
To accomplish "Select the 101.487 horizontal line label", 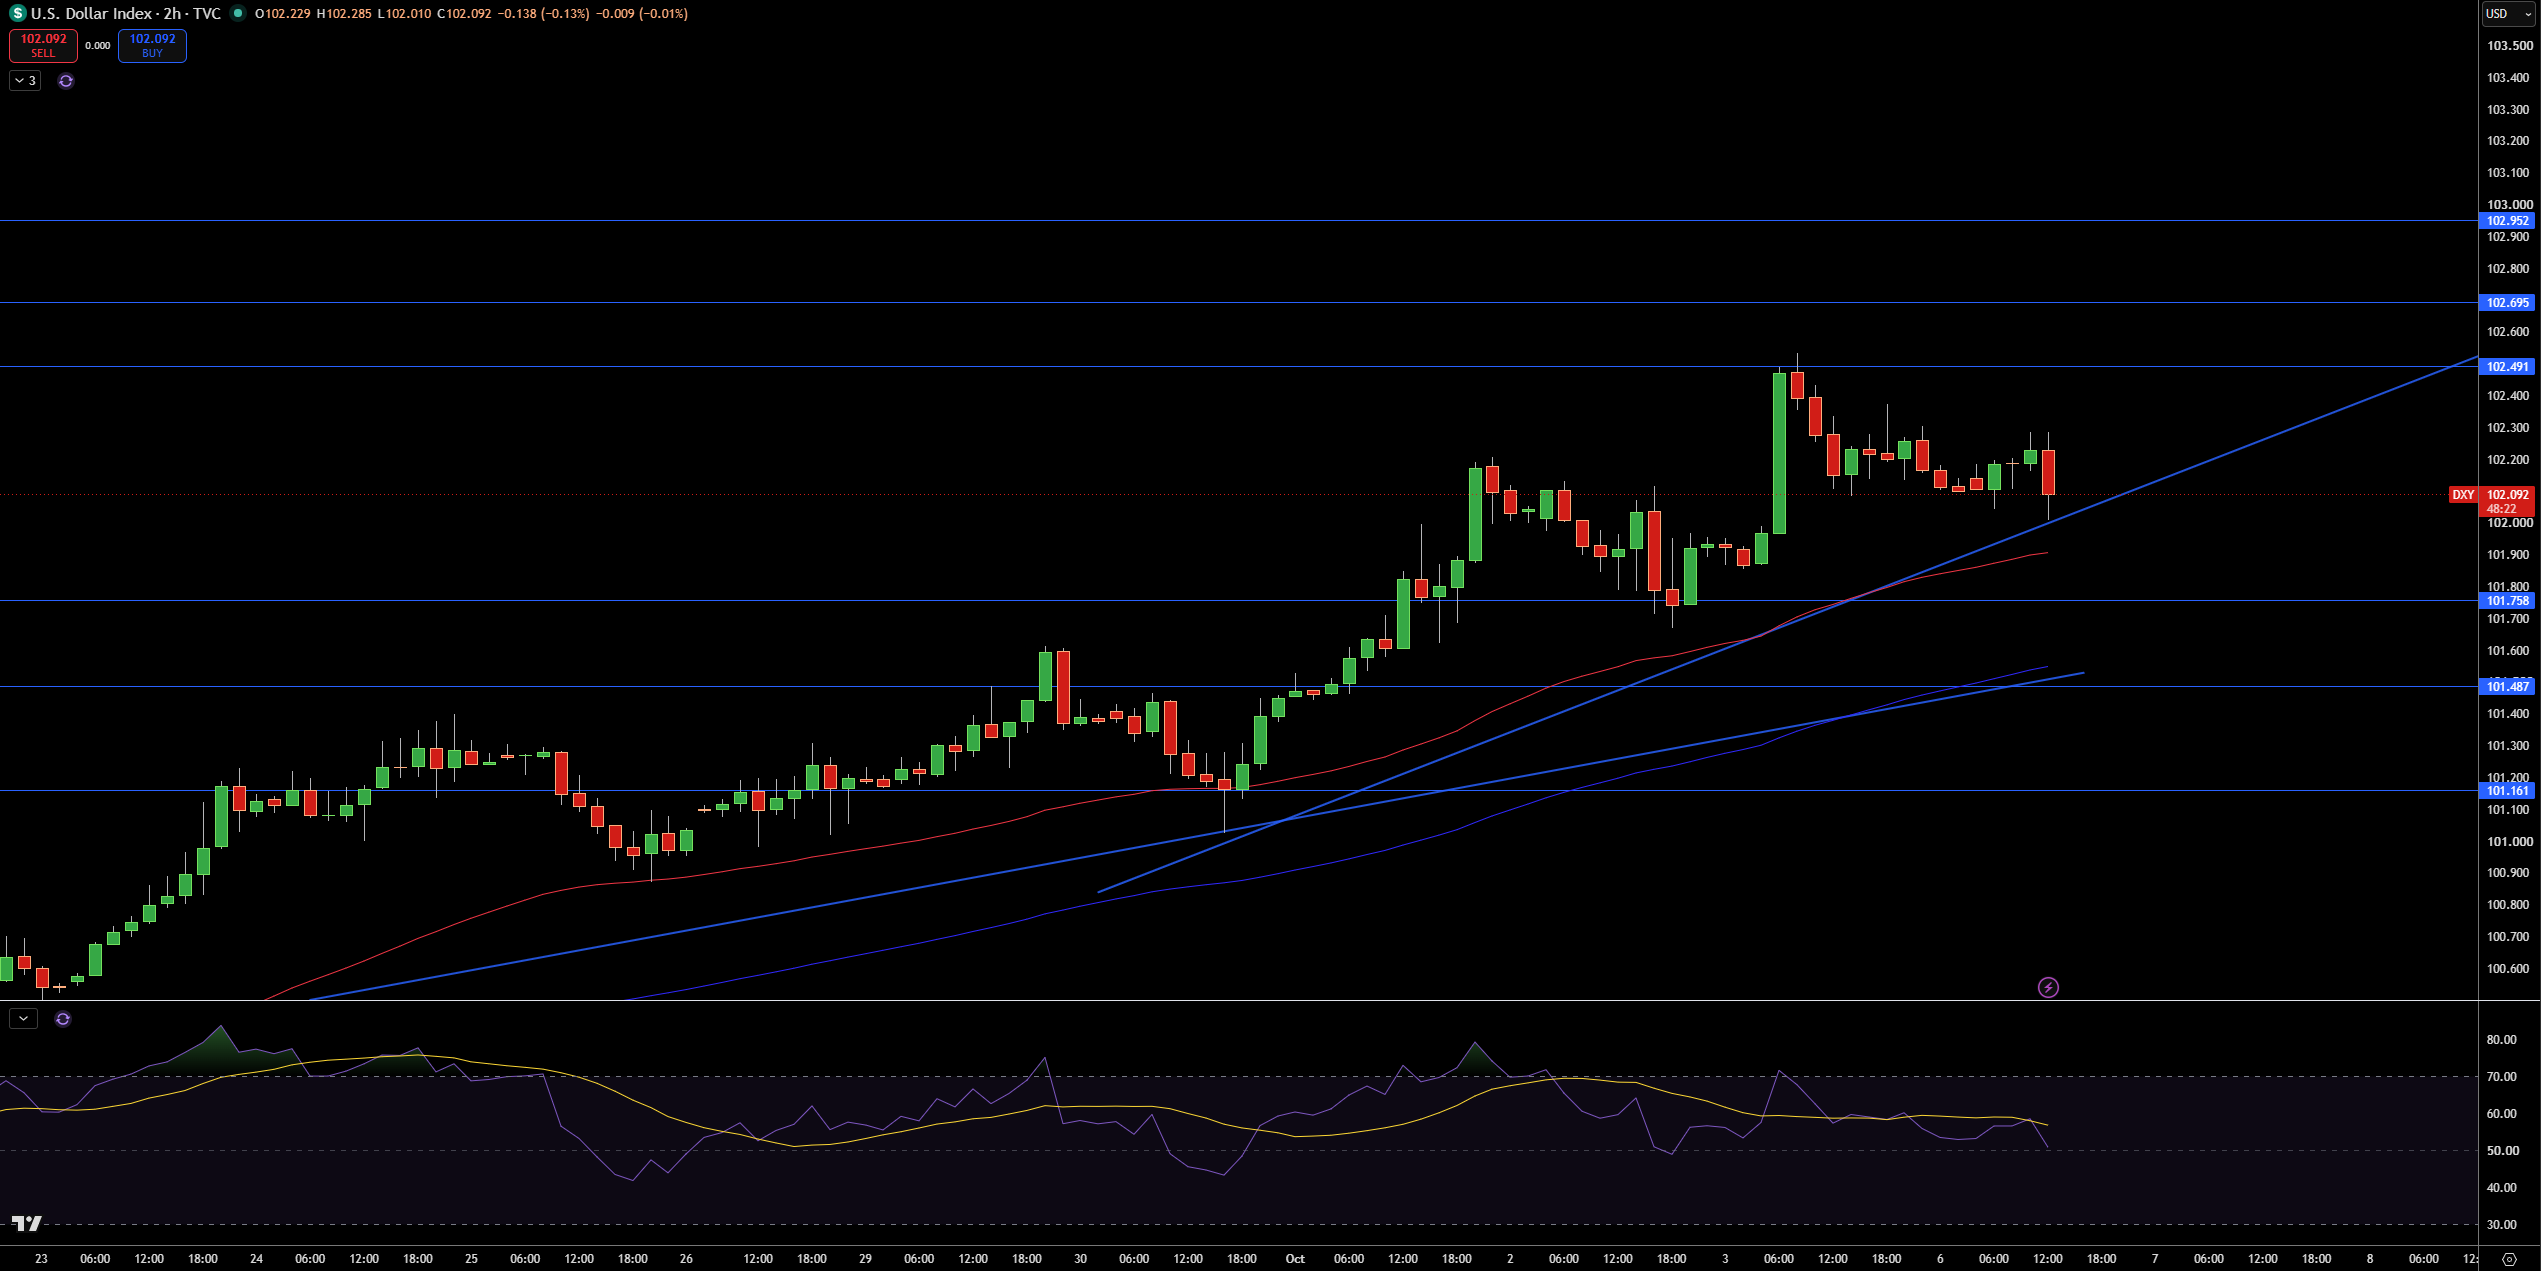I will (2507, 687).
